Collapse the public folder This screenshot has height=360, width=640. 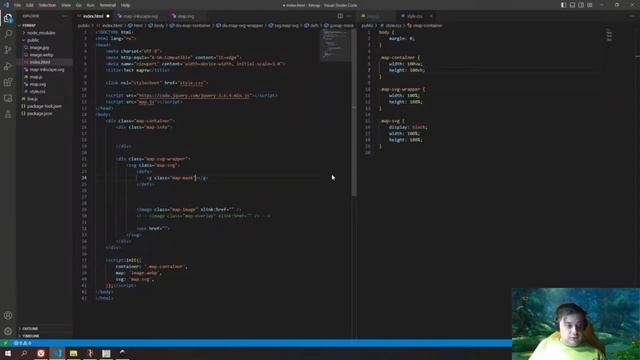click(x=33, y=40)
